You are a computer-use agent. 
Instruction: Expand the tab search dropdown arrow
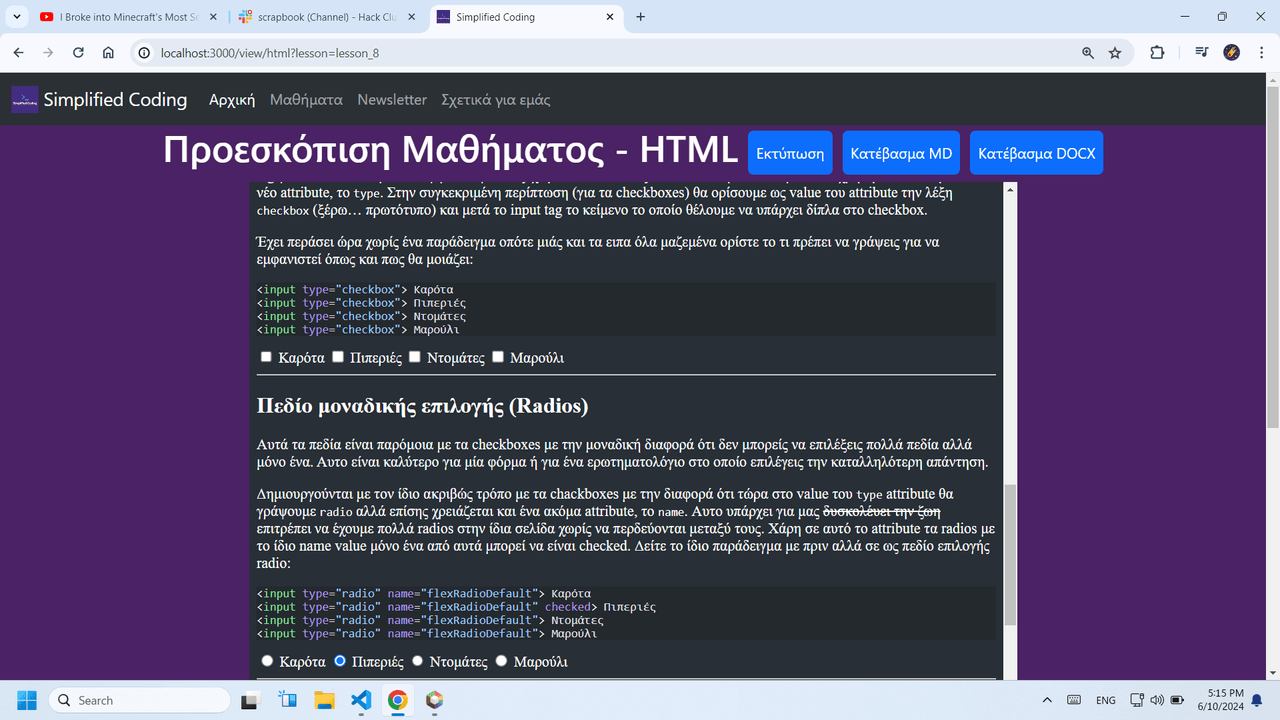[x=17, y=17]
